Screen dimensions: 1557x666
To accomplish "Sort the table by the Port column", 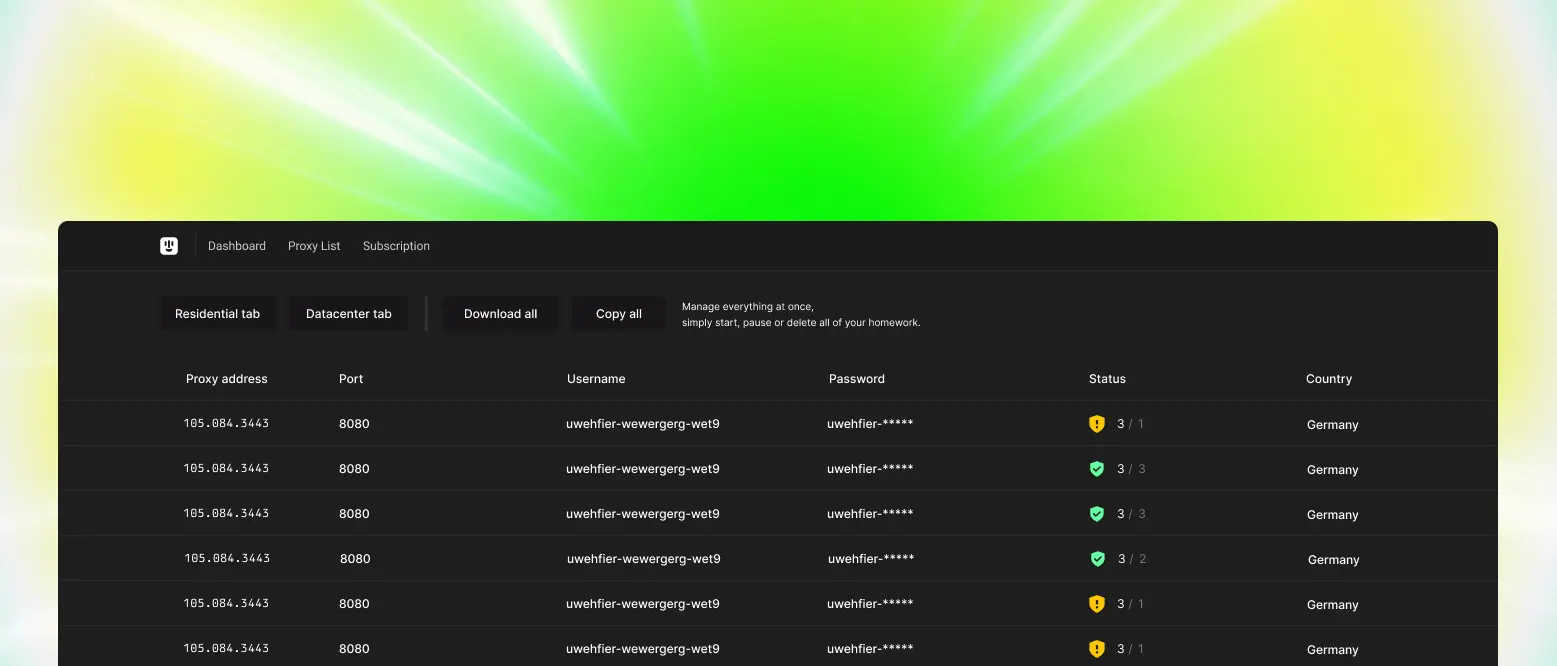I will (x=351, y=378).
